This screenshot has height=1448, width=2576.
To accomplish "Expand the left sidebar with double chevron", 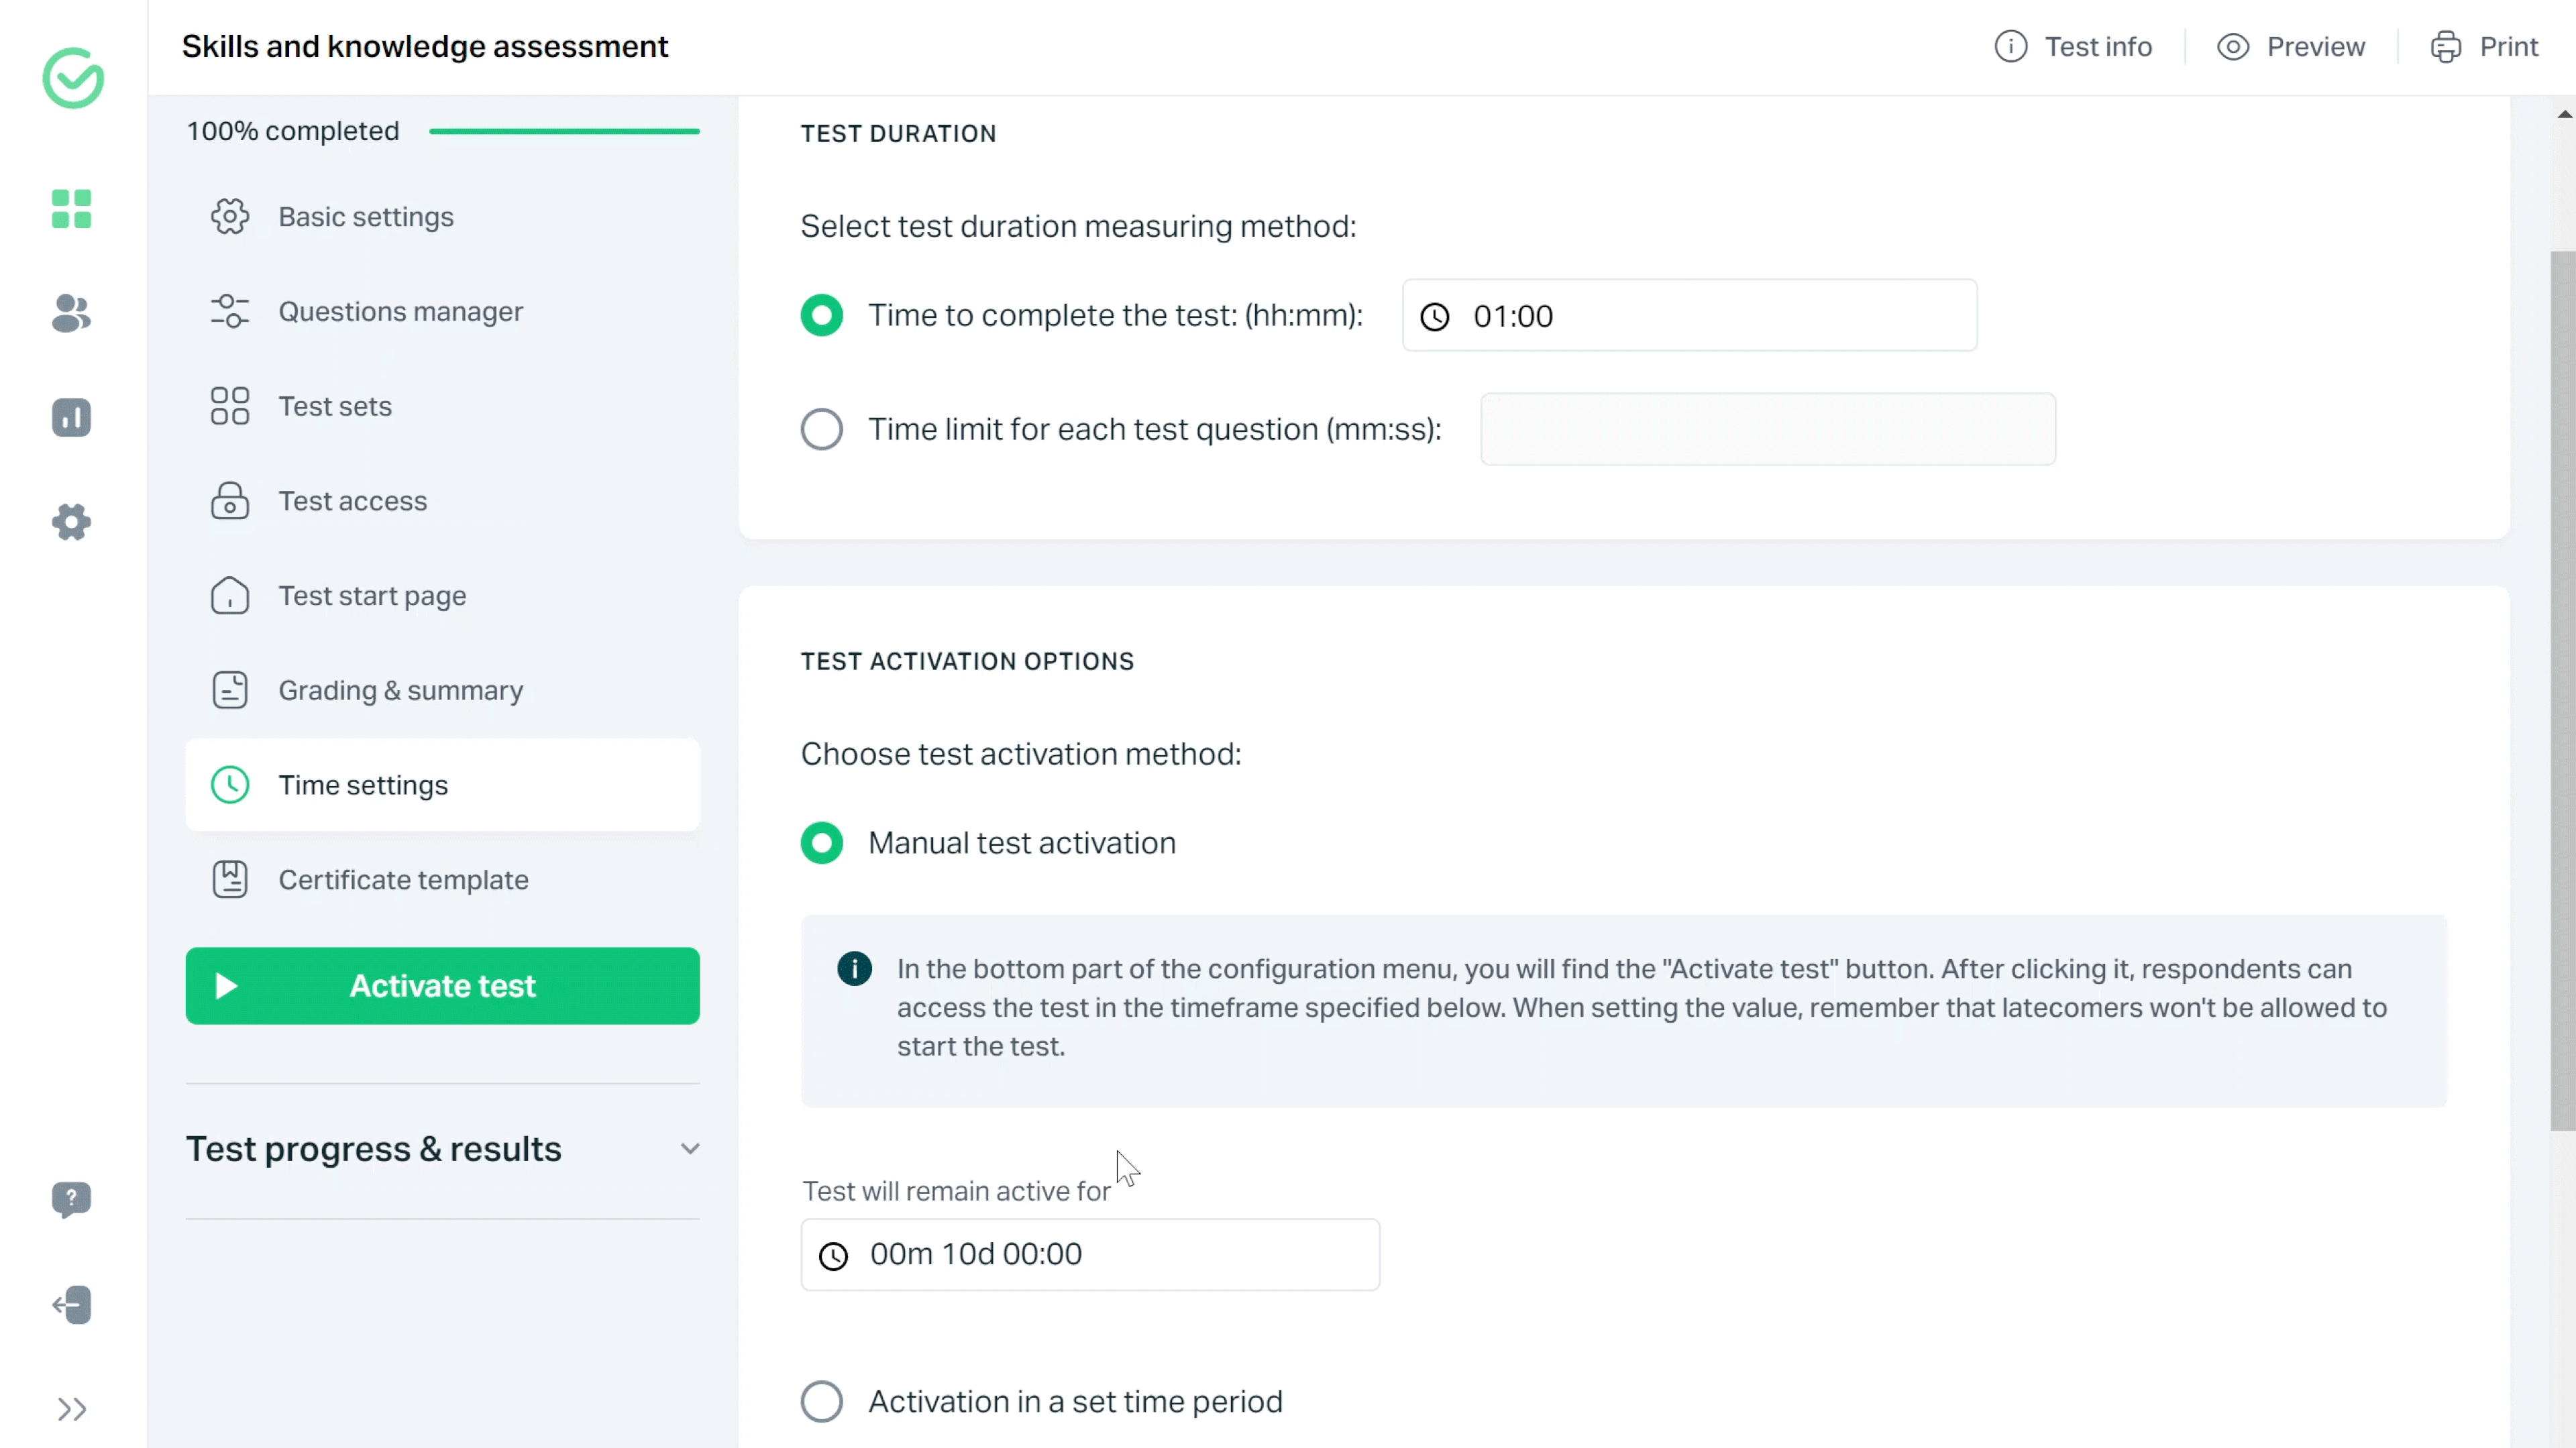I will click(71, 1409).
